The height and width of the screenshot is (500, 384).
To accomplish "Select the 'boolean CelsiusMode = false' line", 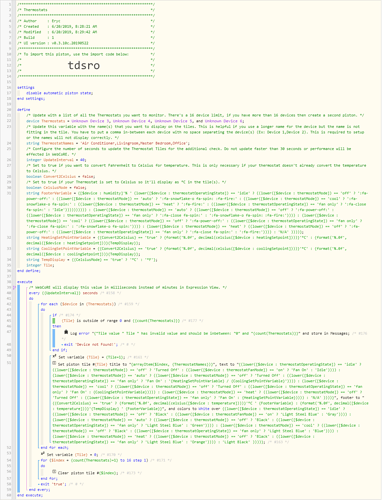I will pyautogui.click(x=56, y=187).
